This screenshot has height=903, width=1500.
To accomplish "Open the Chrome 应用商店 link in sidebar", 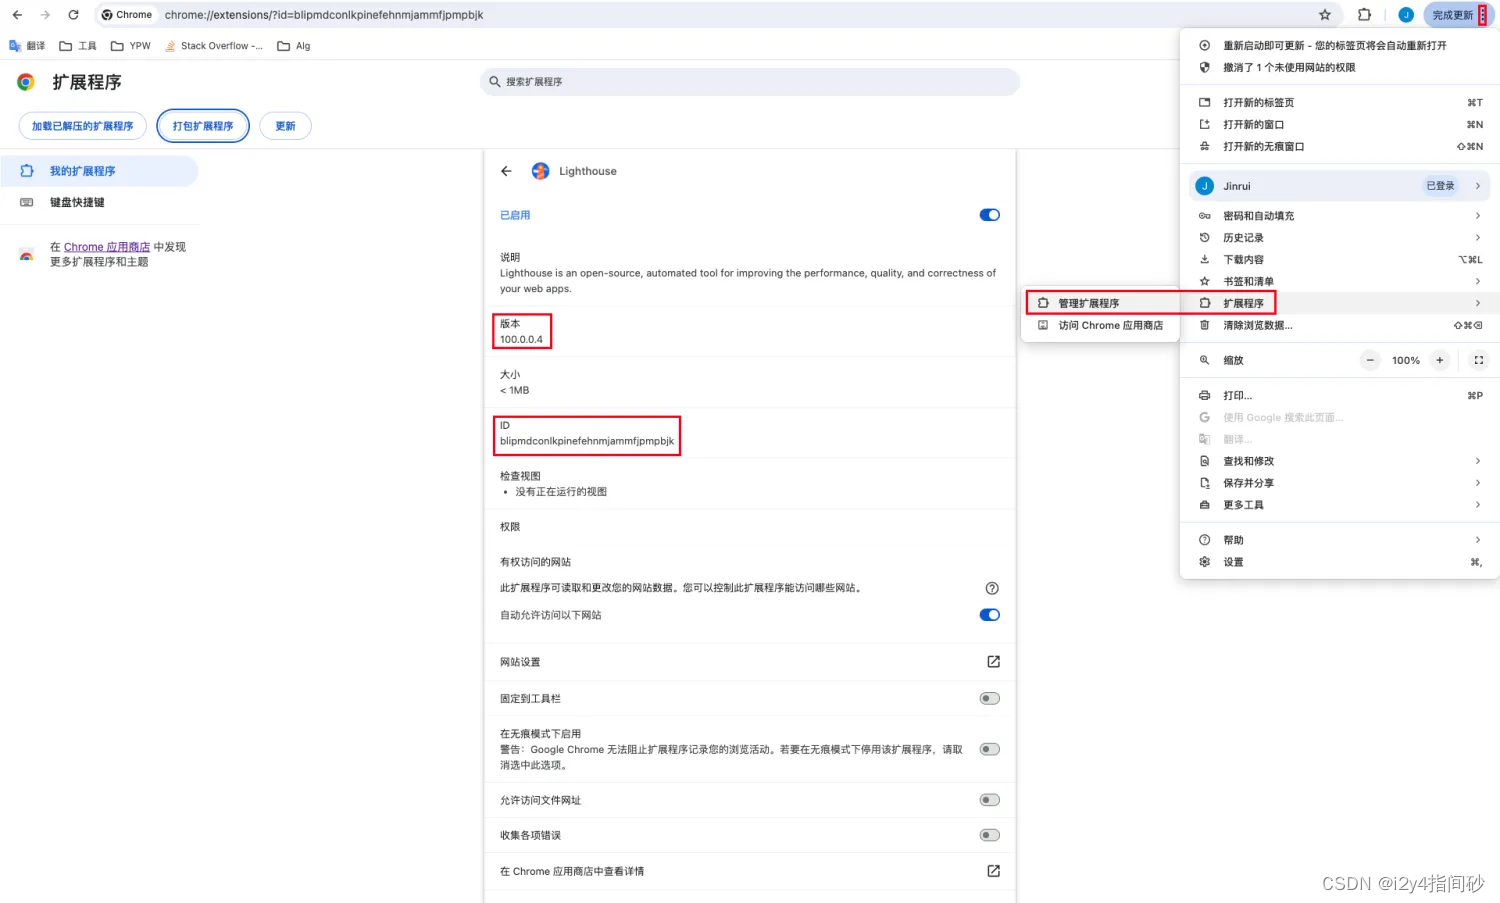I will (x=107, y=247).
